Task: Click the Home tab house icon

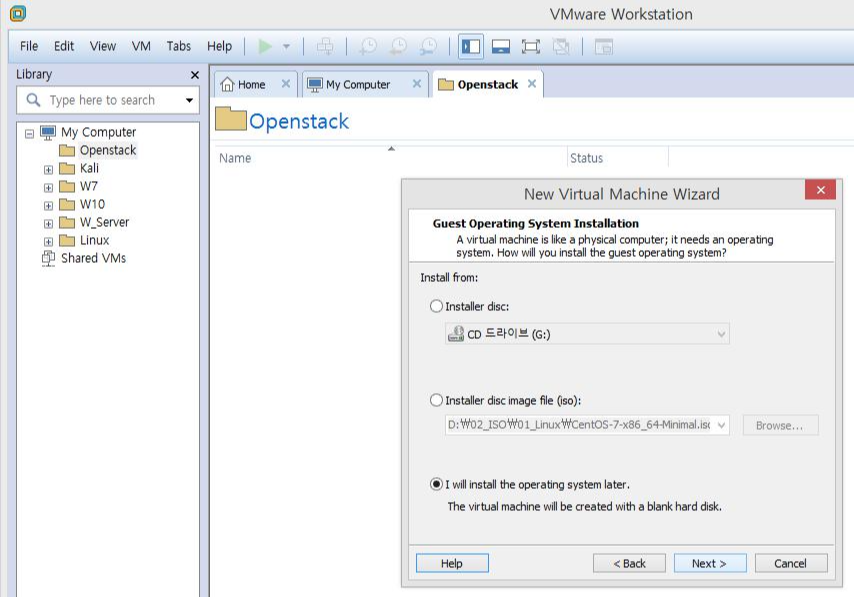Action: [227, 84]
